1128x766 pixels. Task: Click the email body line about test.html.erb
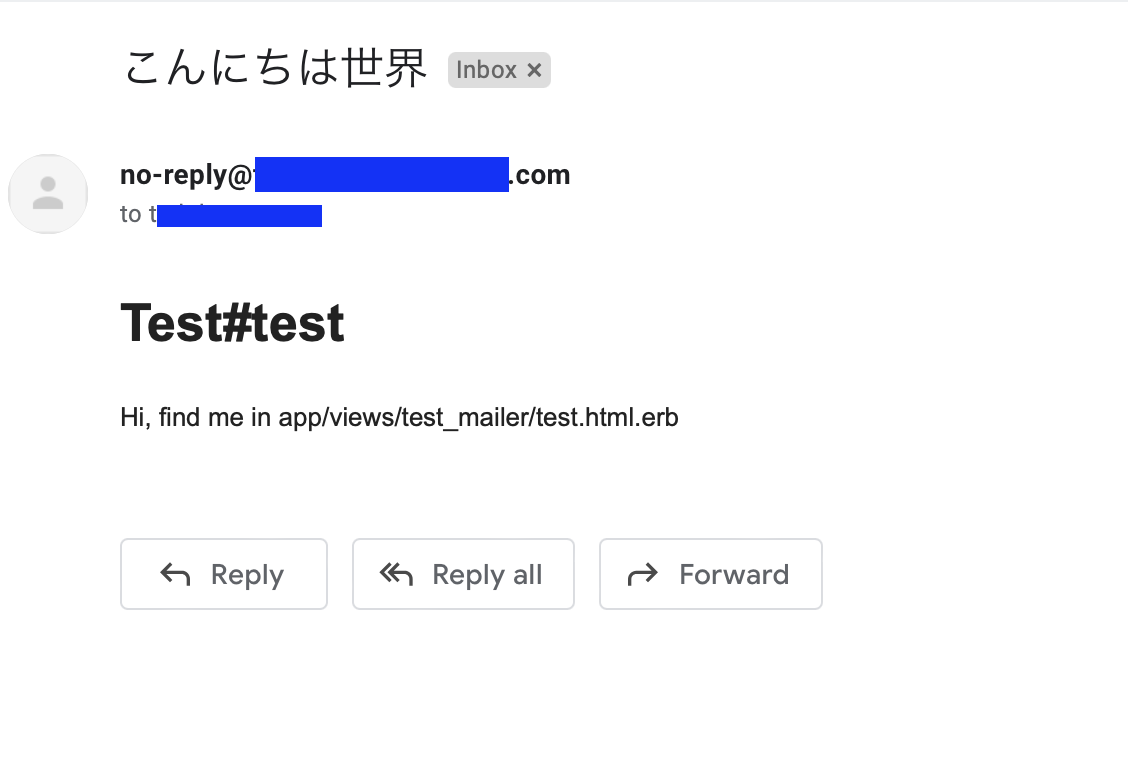(399, 417)
